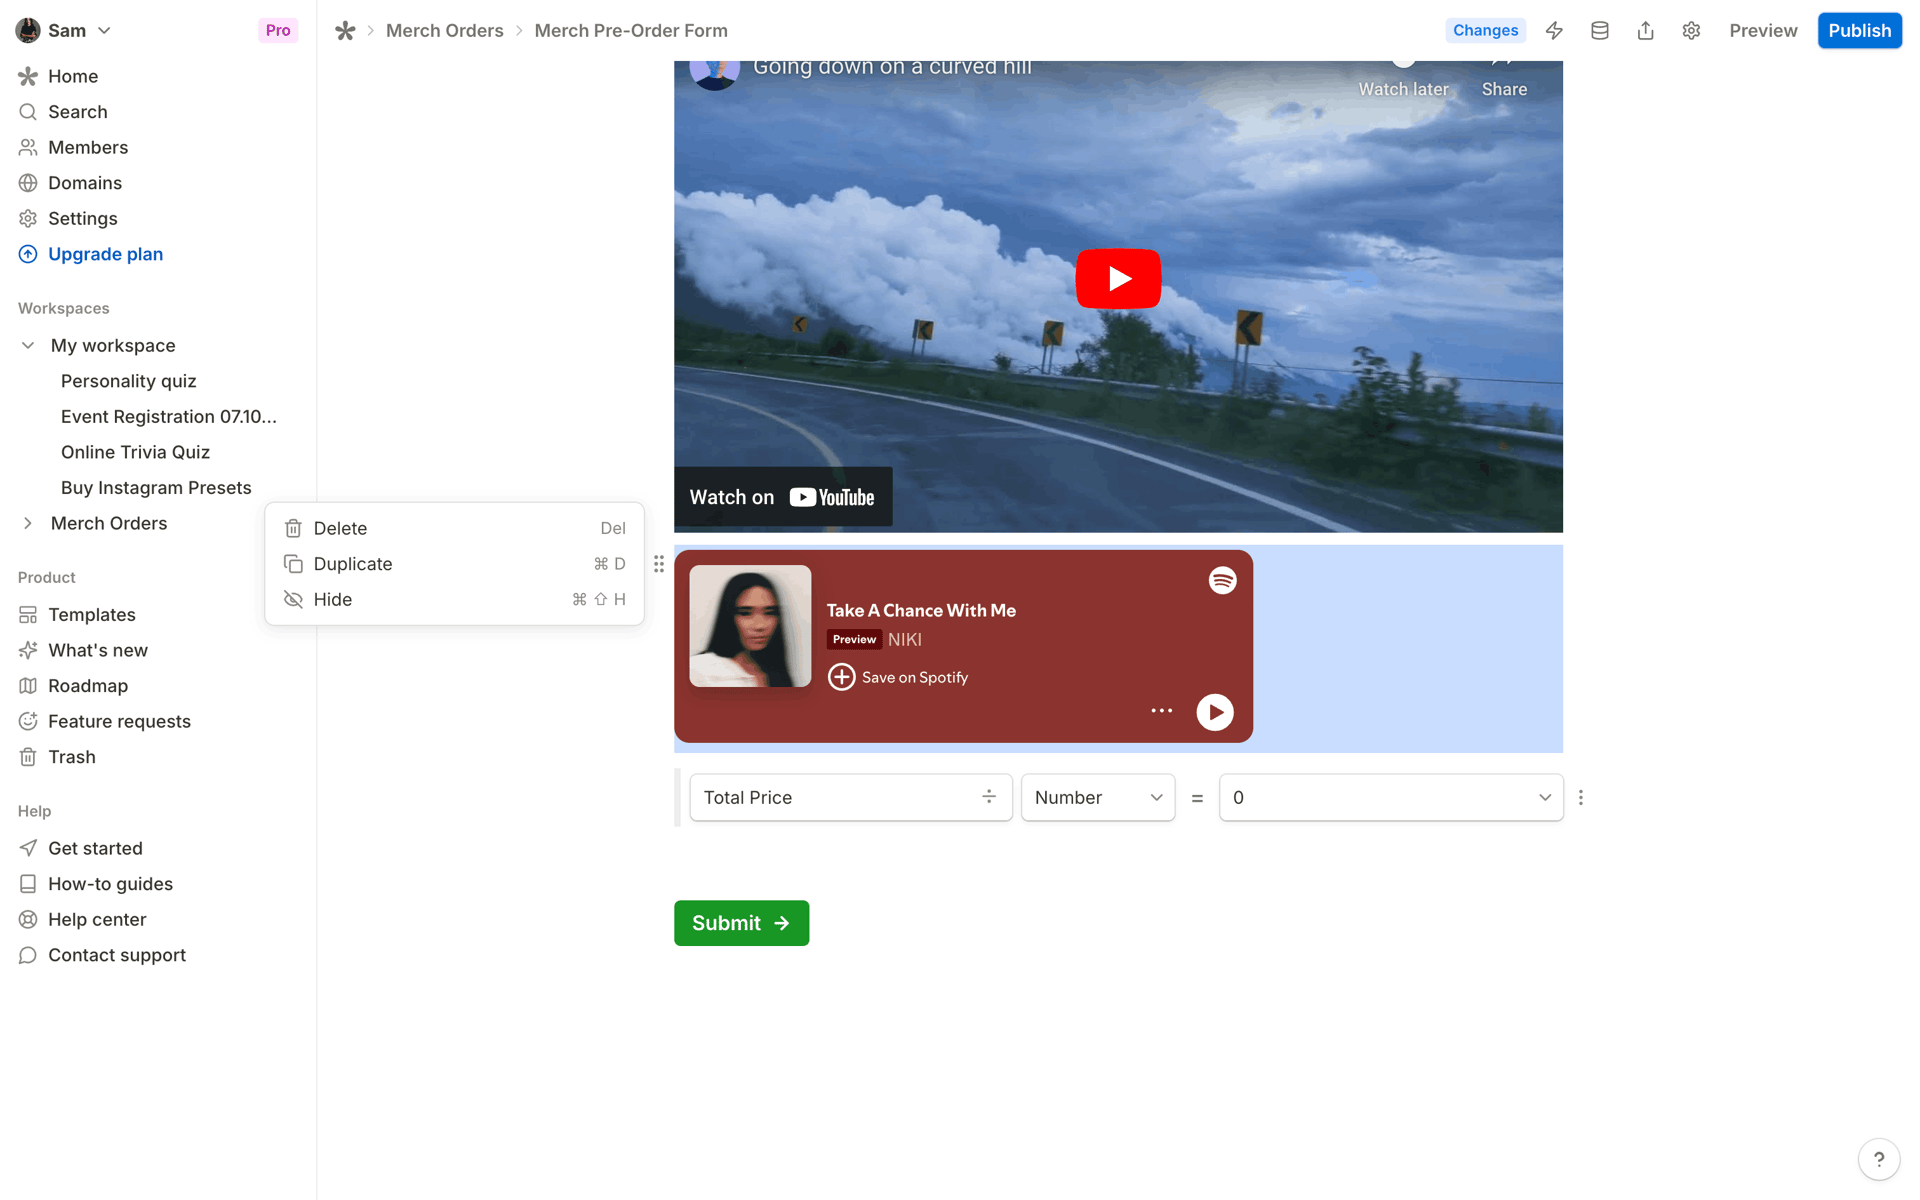Open the Sam account dropdown
Viewport: 1920px width, 1200px height.
(x=64, y=31)
